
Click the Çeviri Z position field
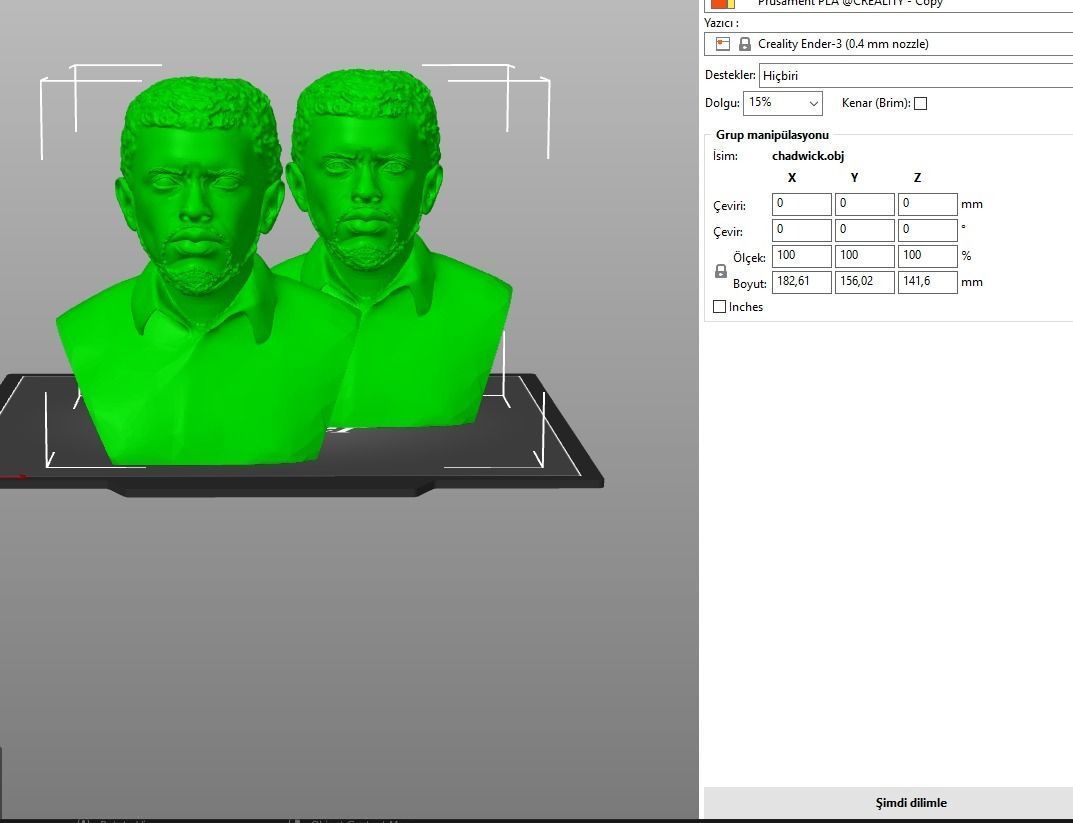click(927, 204)
